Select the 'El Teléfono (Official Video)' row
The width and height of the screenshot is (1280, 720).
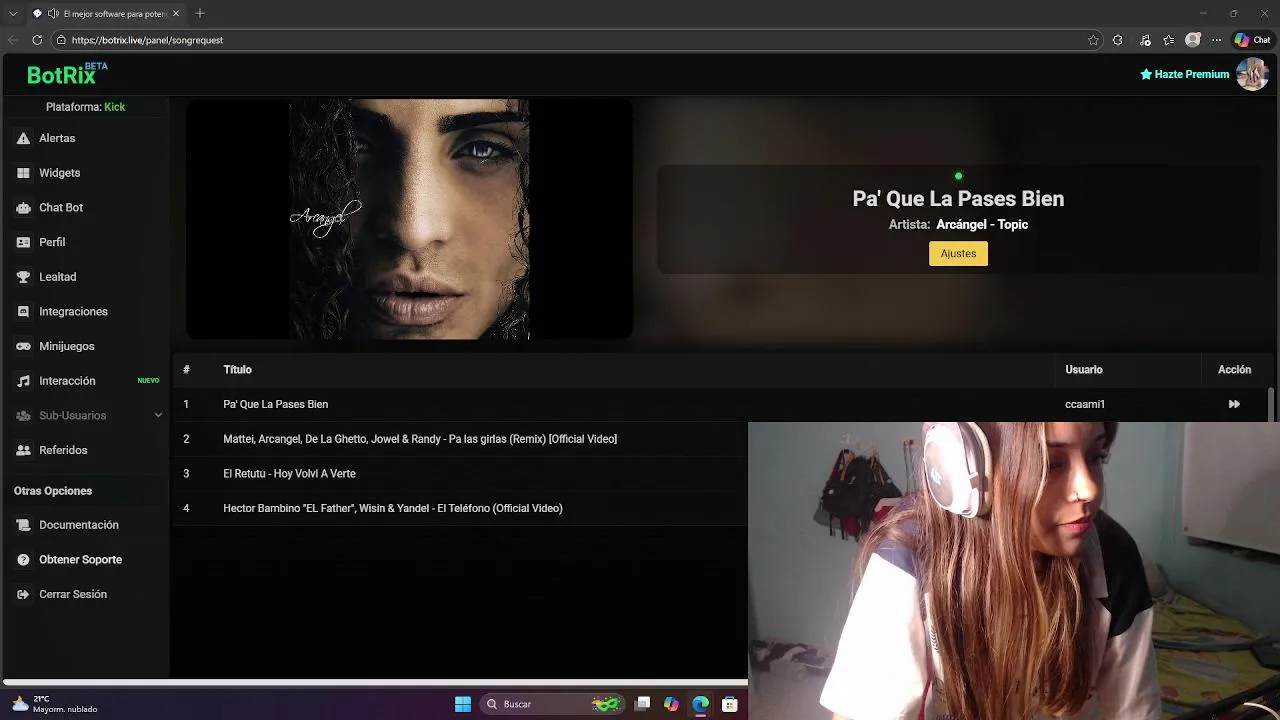[460, 508]
